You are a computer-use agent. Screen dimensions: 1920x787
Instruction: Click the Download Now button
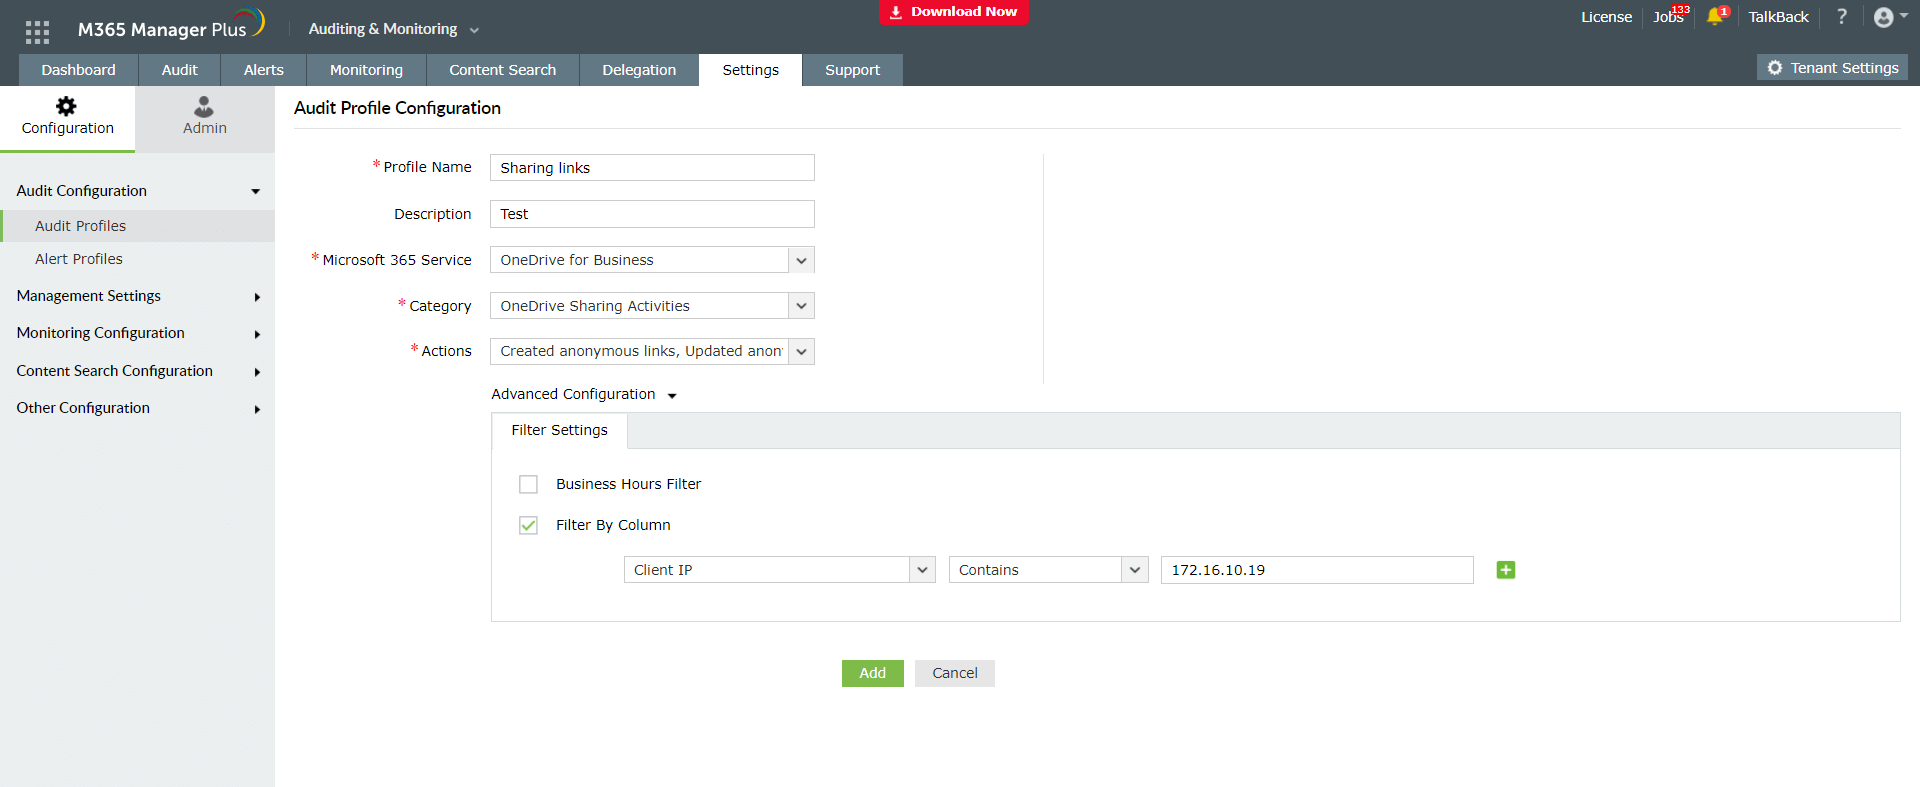[954, 12]
